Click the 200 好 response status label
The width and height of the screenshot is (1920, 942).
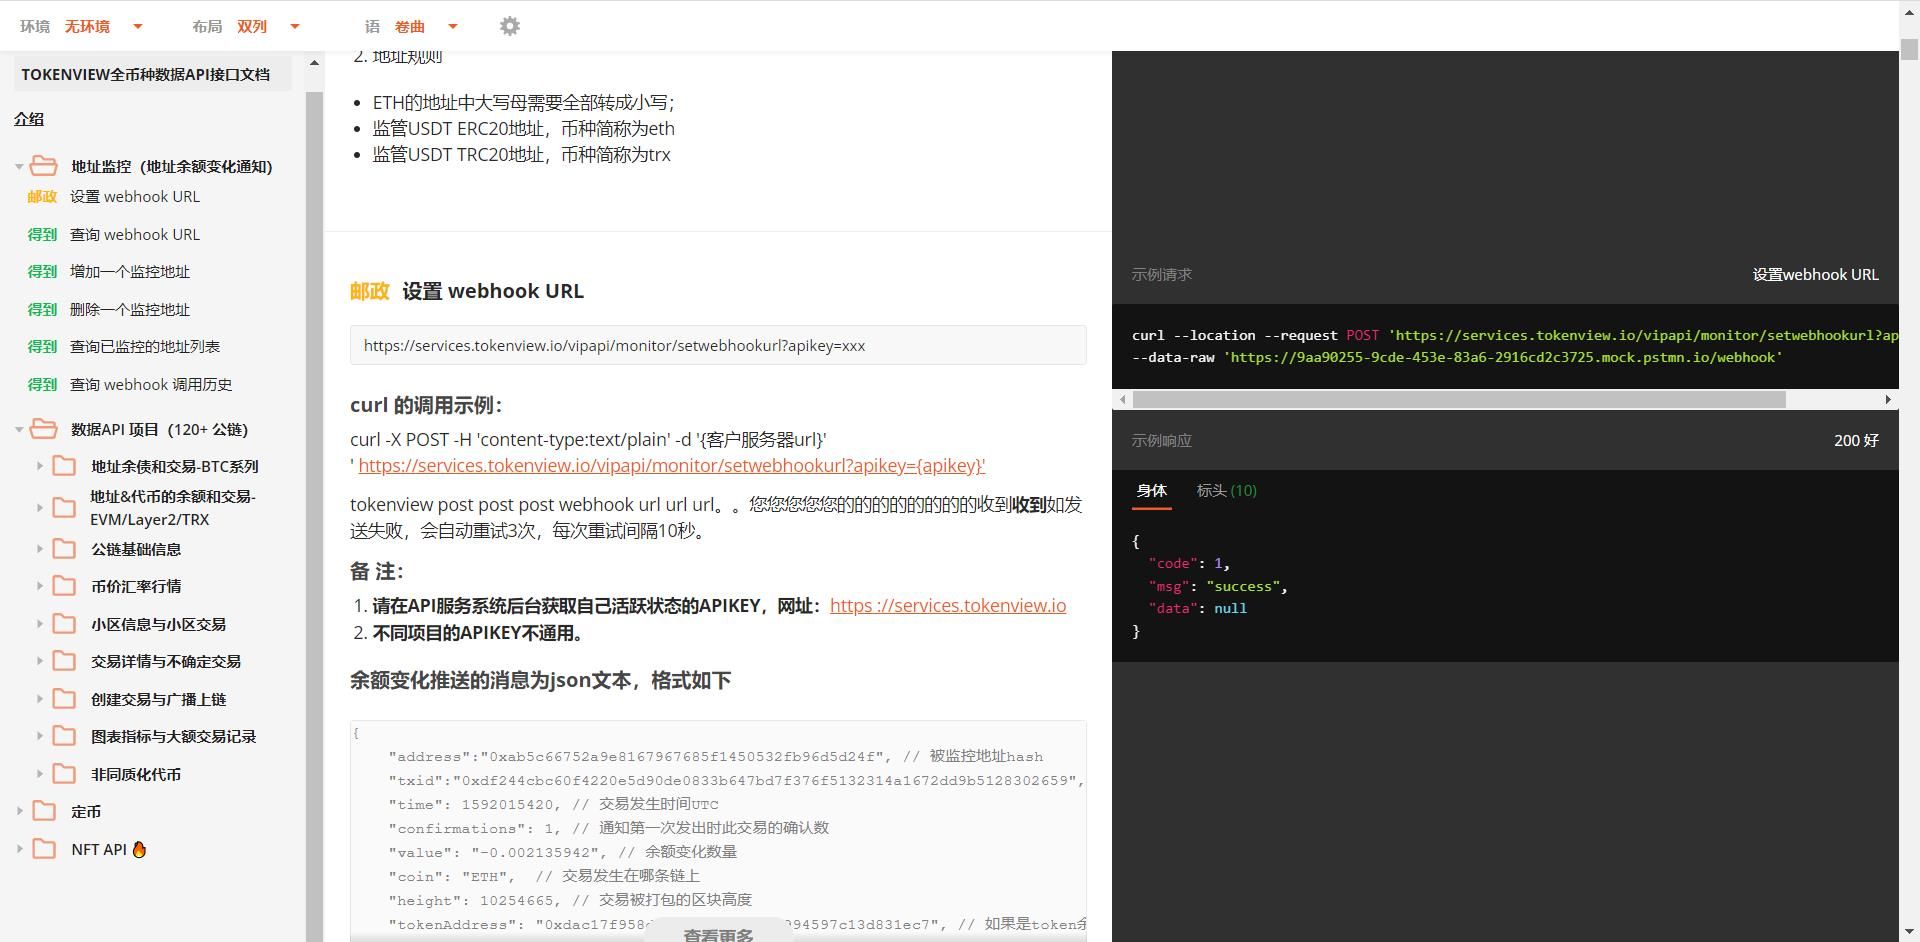tap(1856, 440)
